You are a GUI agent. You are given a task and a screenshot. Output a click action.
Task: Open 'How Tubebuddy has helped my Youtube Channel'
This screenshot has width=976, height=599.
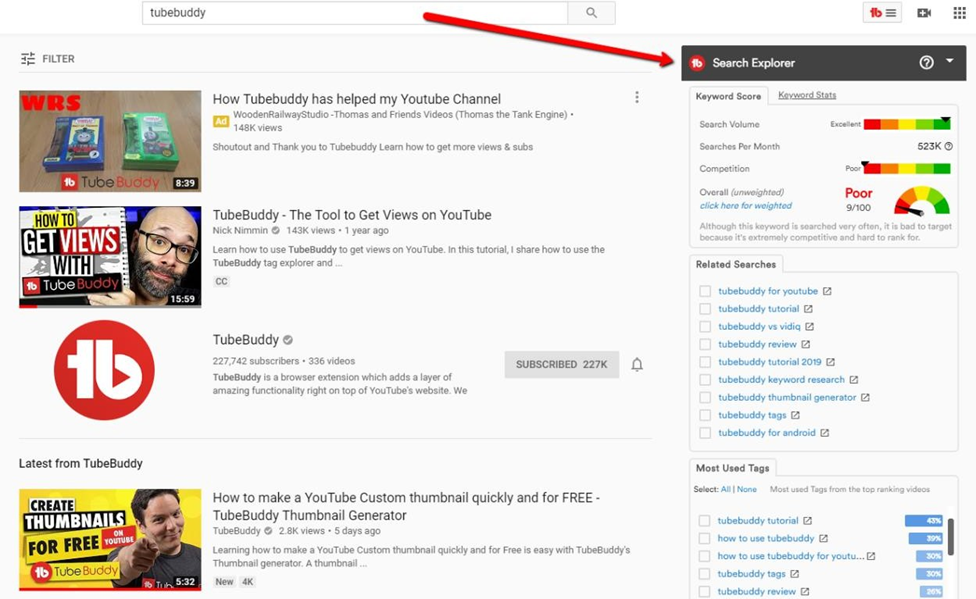tap(357, 99)
